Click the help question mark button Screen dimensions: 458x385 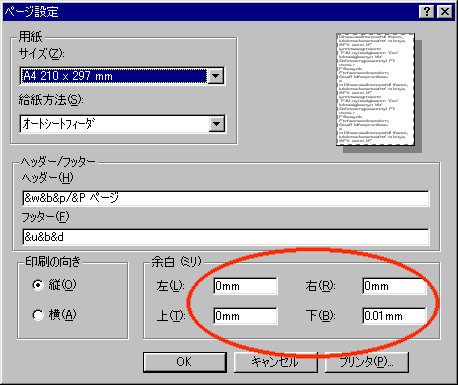[x=427, y=12]
